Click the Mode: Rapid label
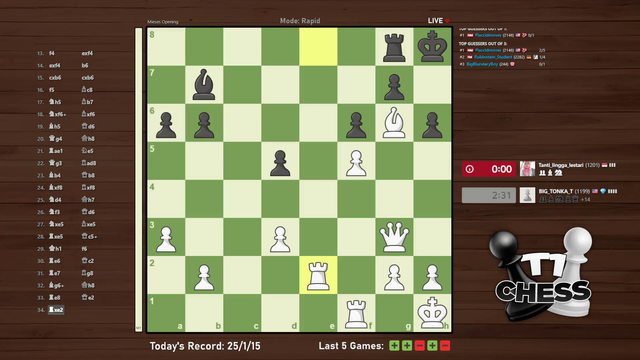 (300, 20)
